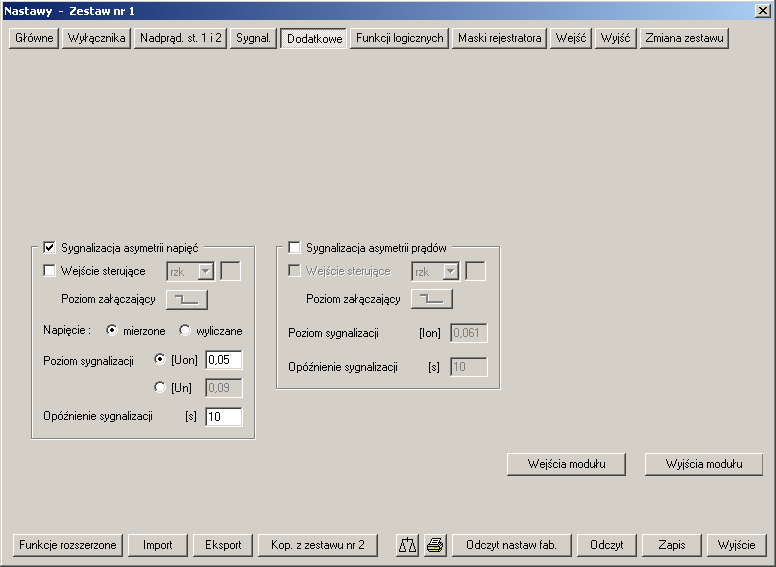The height and width of the screenshot is (567, 776).
Task: Open Funkcje rozszerzone
Action: 68,545
